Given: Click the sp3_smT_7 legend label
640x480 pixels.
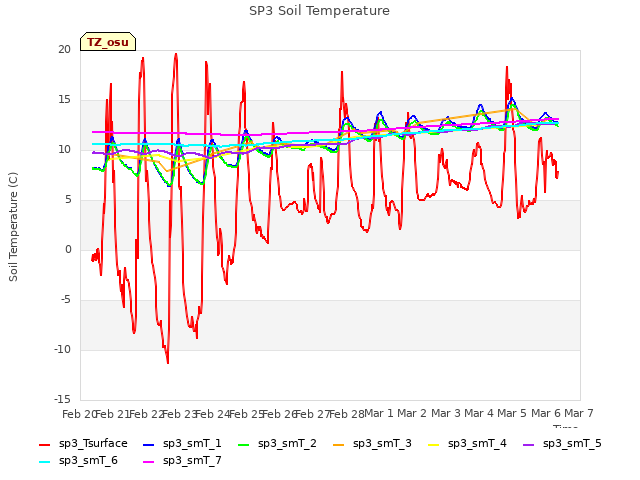Looking at the screenshot, I should (192, 460).
